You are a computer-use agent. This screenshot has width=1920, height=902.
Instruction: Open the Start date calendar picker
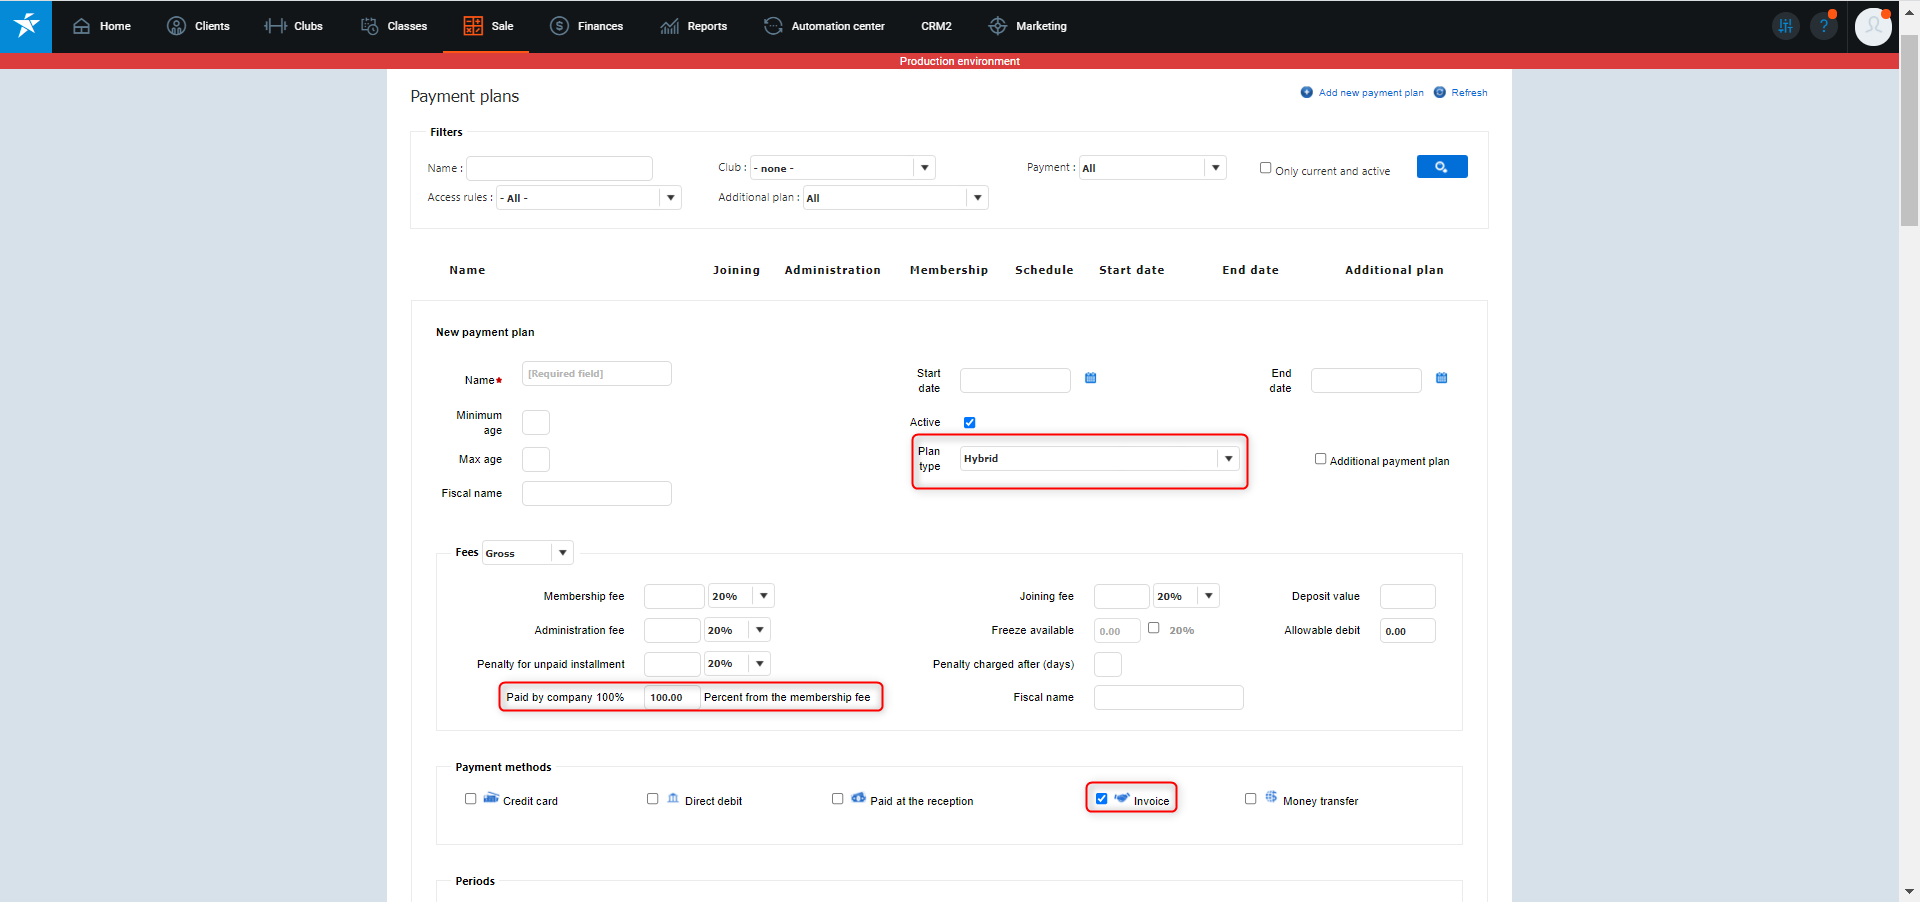(1090, 378)
